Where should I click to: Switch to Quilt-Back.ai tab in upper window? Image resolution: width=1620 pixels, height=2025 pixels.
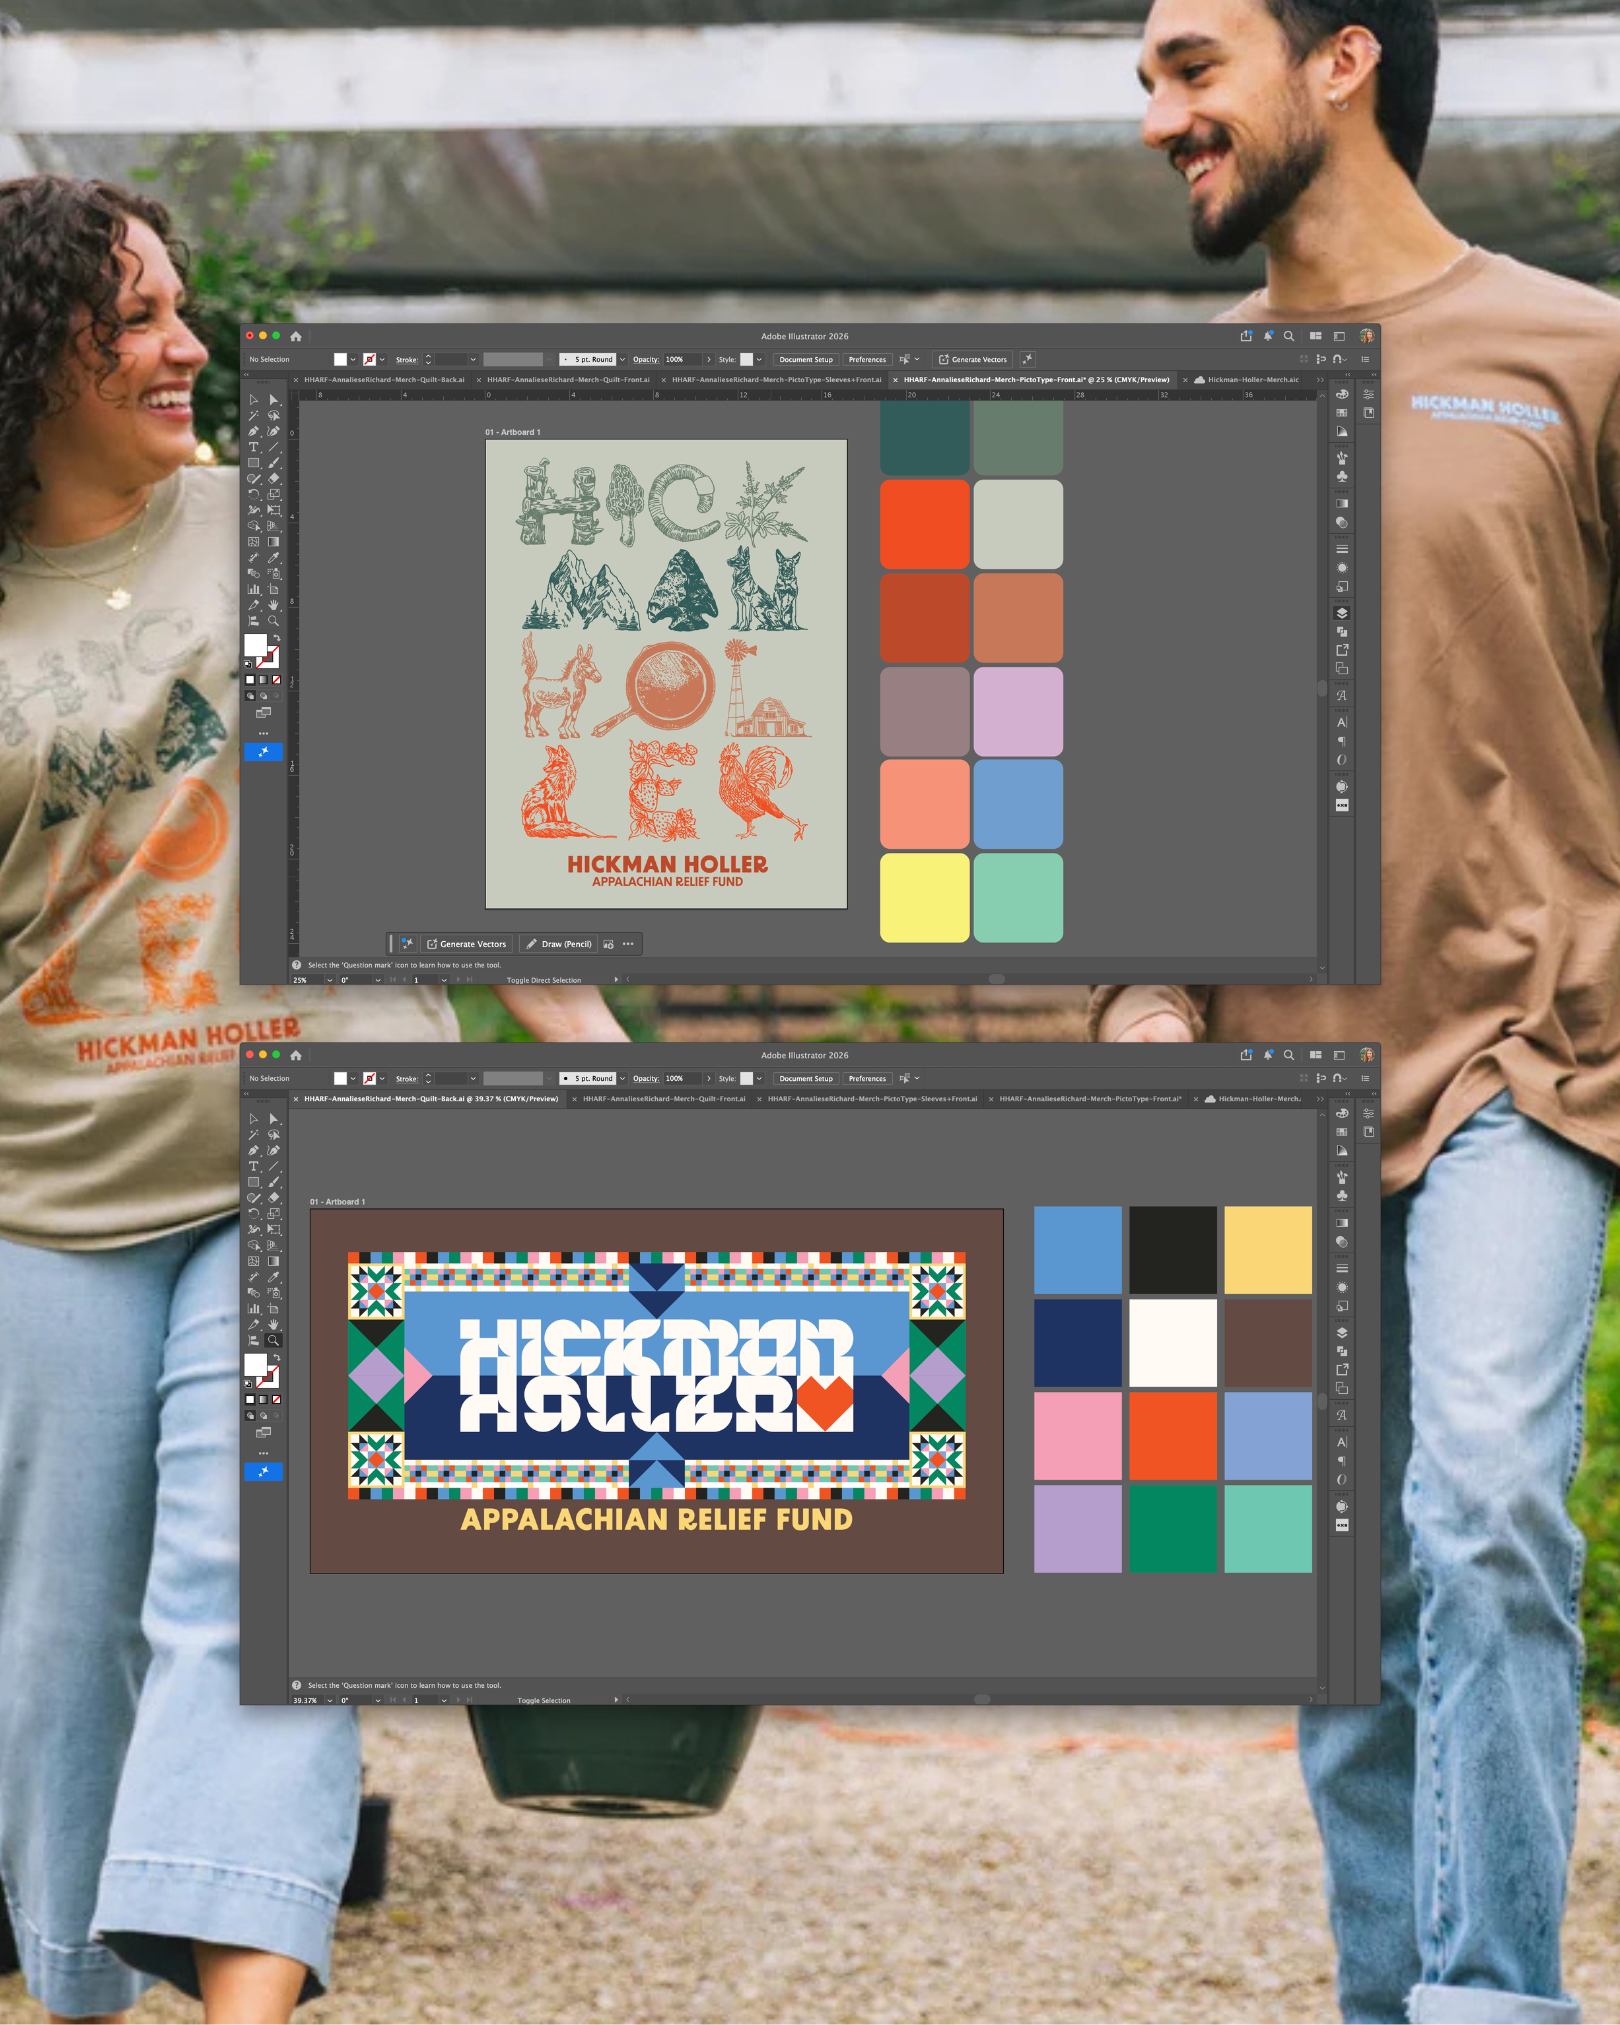click(385, 380)
